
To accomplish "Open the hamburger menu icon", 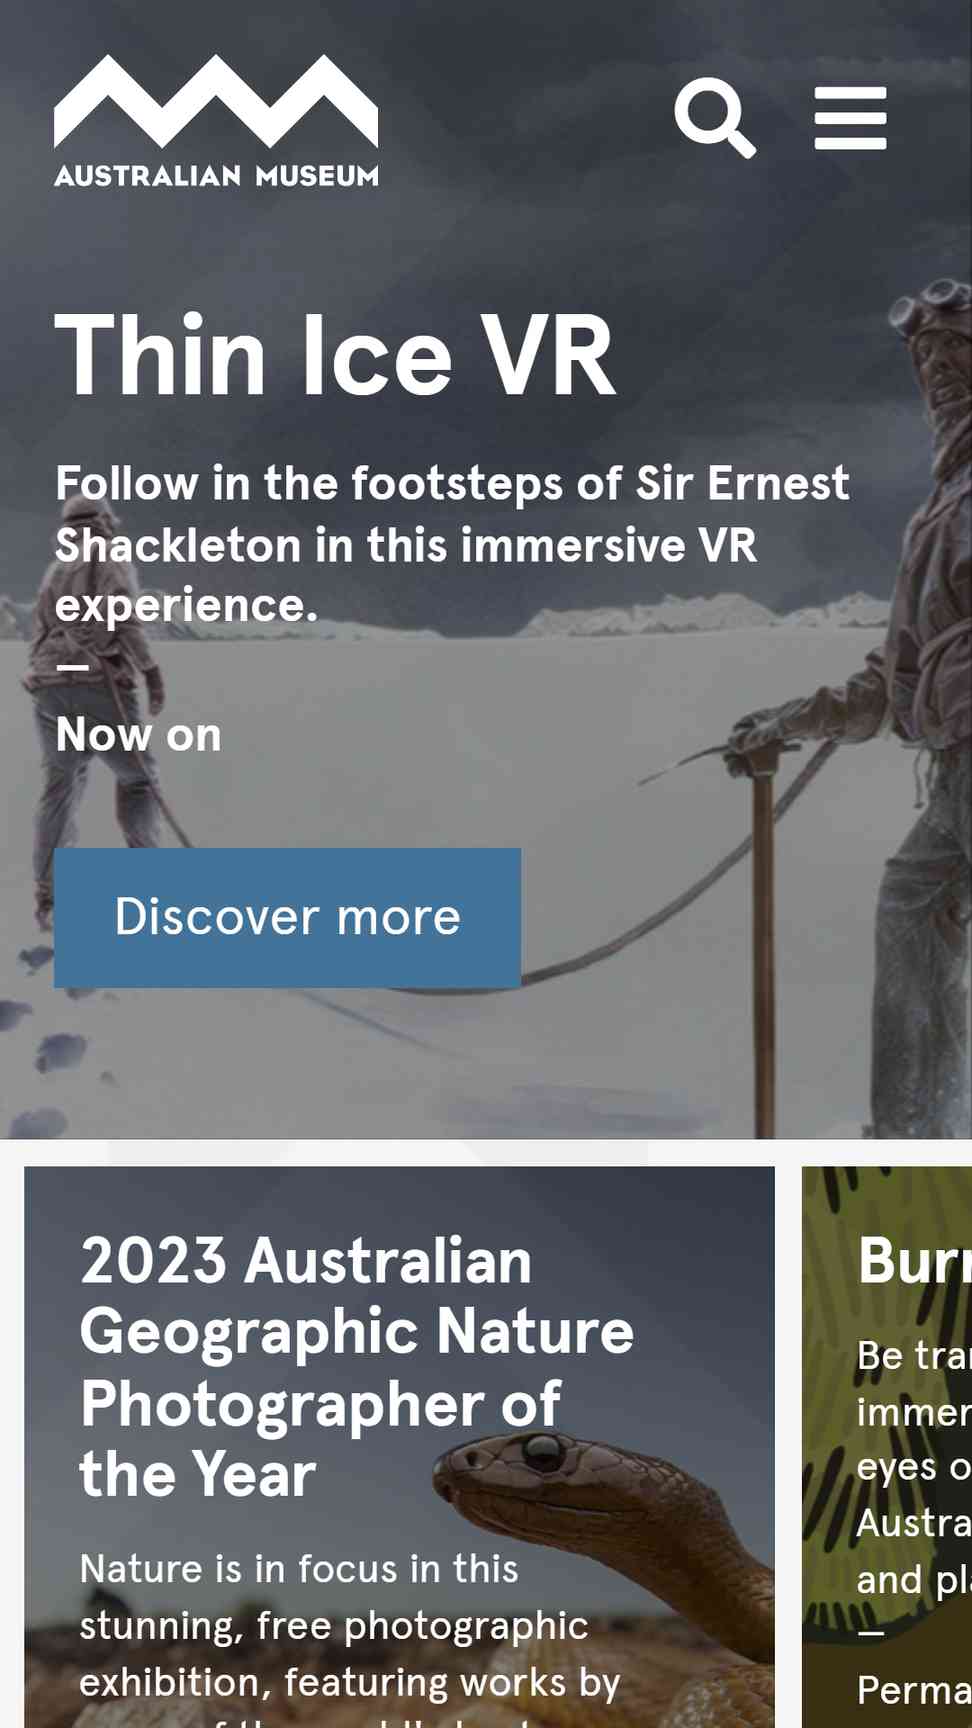I will (850, 118).
